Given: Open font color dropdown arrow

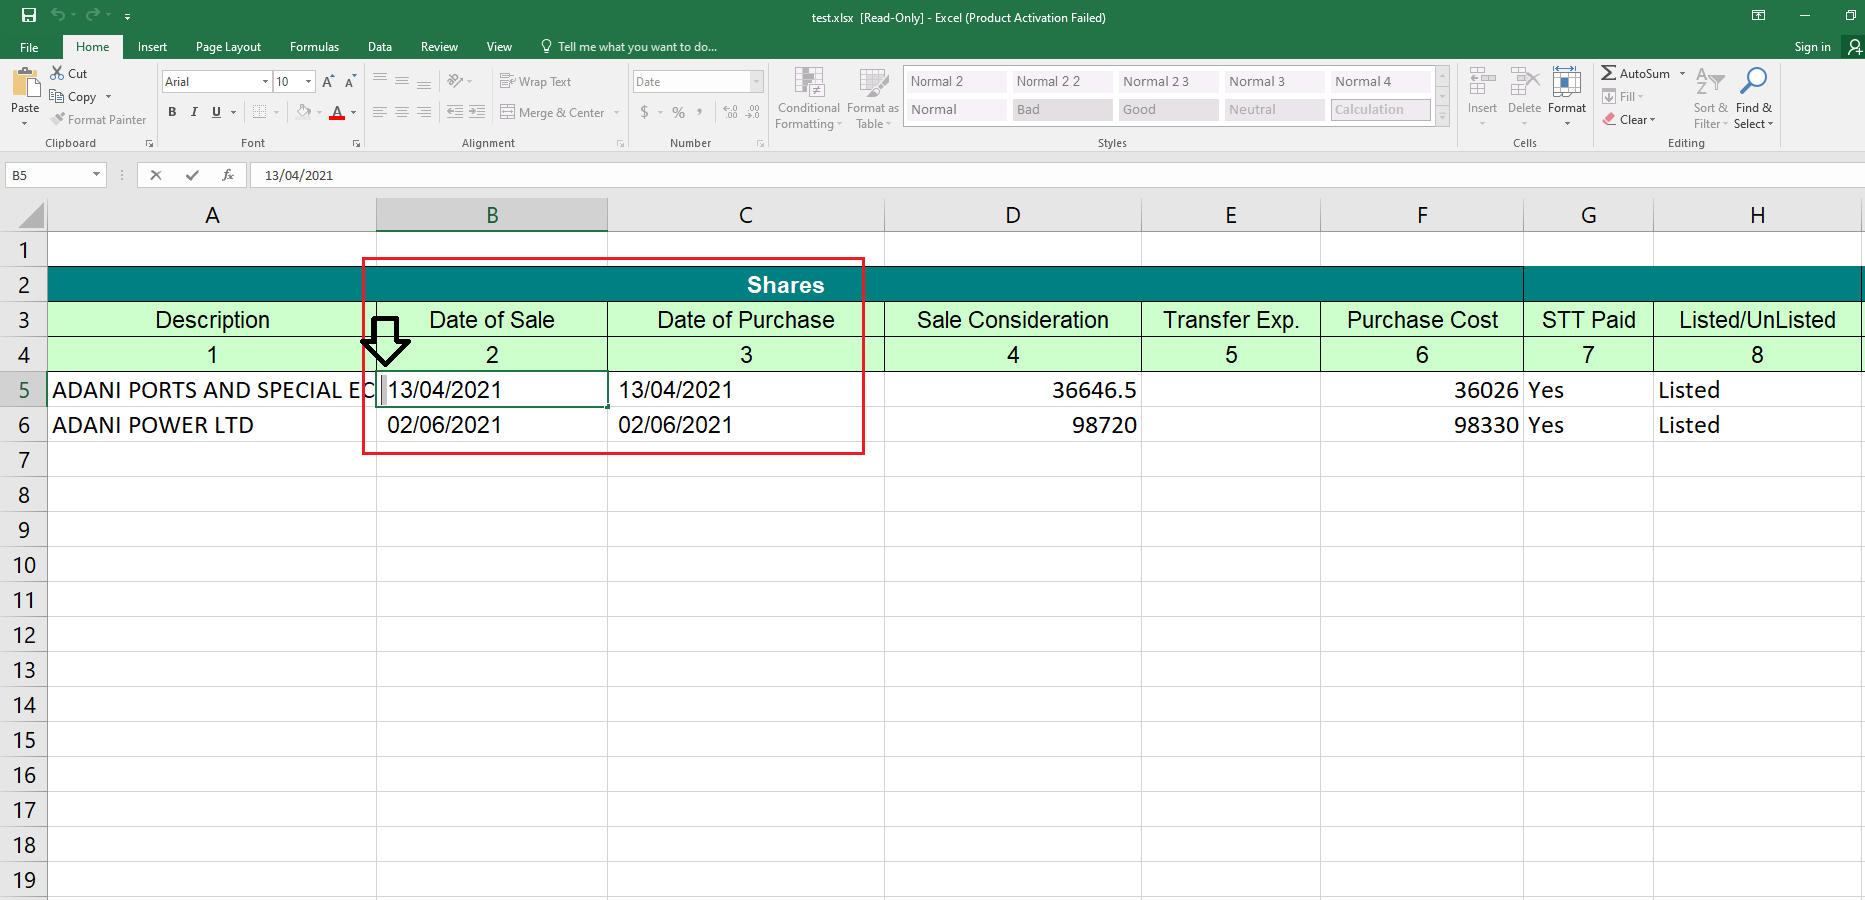Looking at the screenshot, I should point(353,112).
